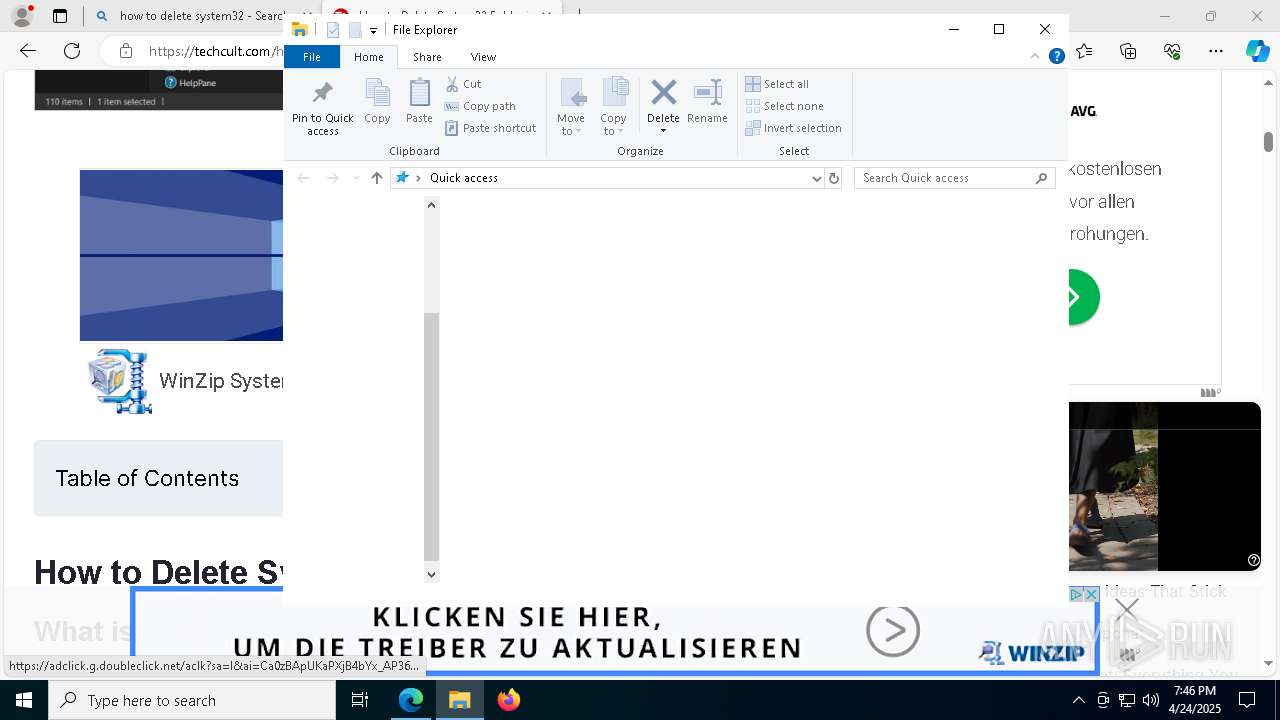Switch to the Home ribbon tab
Image resolution: width=1280 pixels, height=720 pixels.
[368, 57]
